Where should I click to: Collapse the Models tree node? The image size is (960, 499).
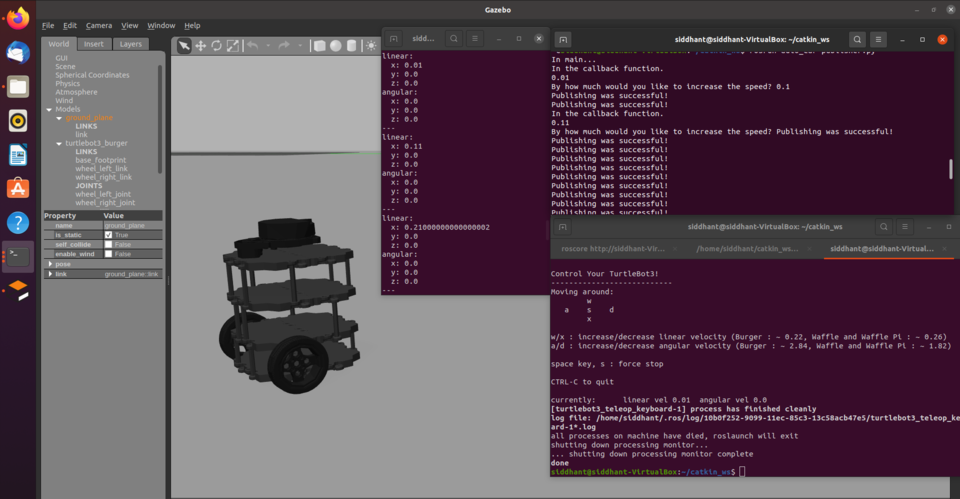point(49,110)
